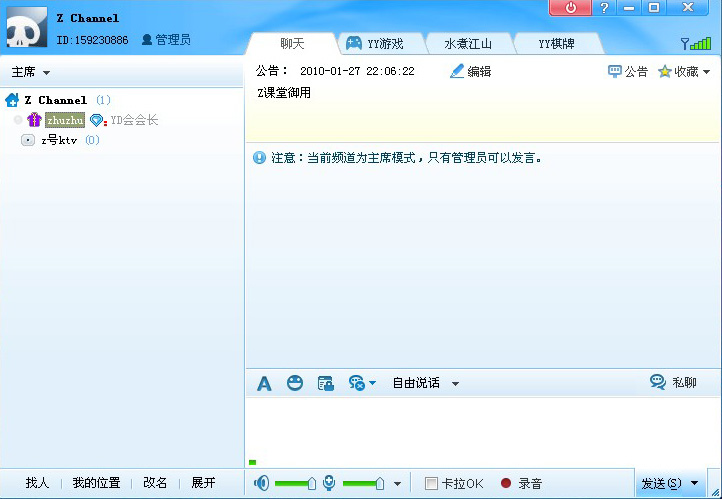Open the 主席 mode dropdown
Image resolution: width=722 pixels, height=499 pixels.
(x=30, y=72)
